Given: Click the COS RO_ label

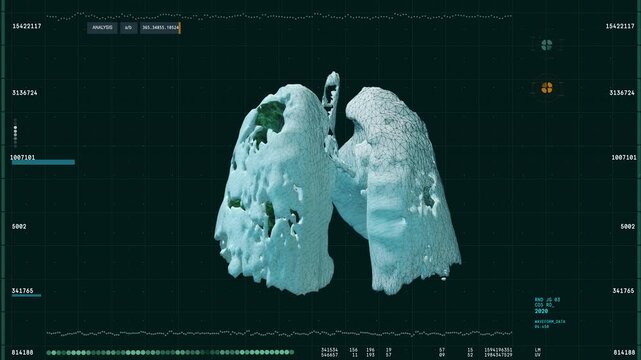Looking at the screenshot, I should [545, 305].
